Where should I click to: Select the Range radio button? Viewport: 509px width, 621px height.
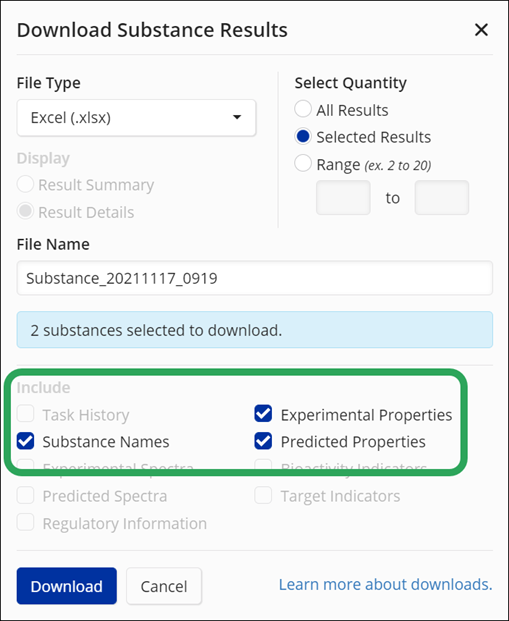(303, 163)
